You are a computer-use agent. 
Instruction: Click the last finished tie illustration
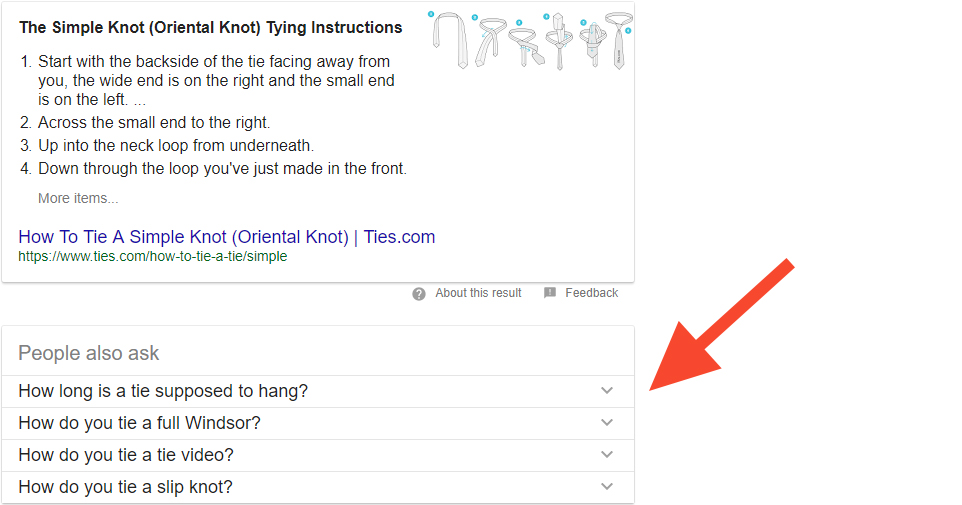619,40
